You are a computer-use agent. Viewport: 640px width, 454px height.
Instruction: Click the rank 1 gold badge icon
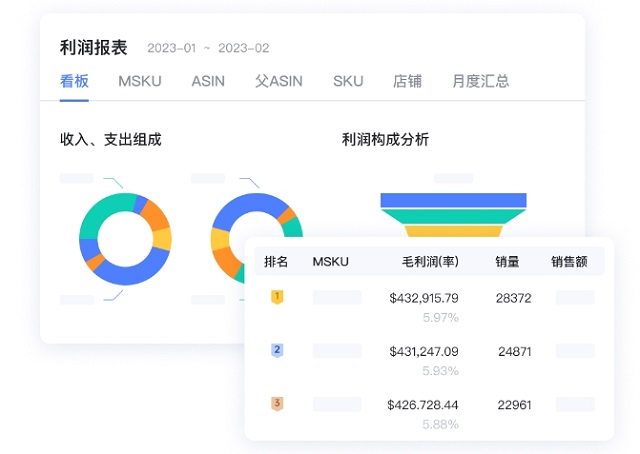click(277, 297)
